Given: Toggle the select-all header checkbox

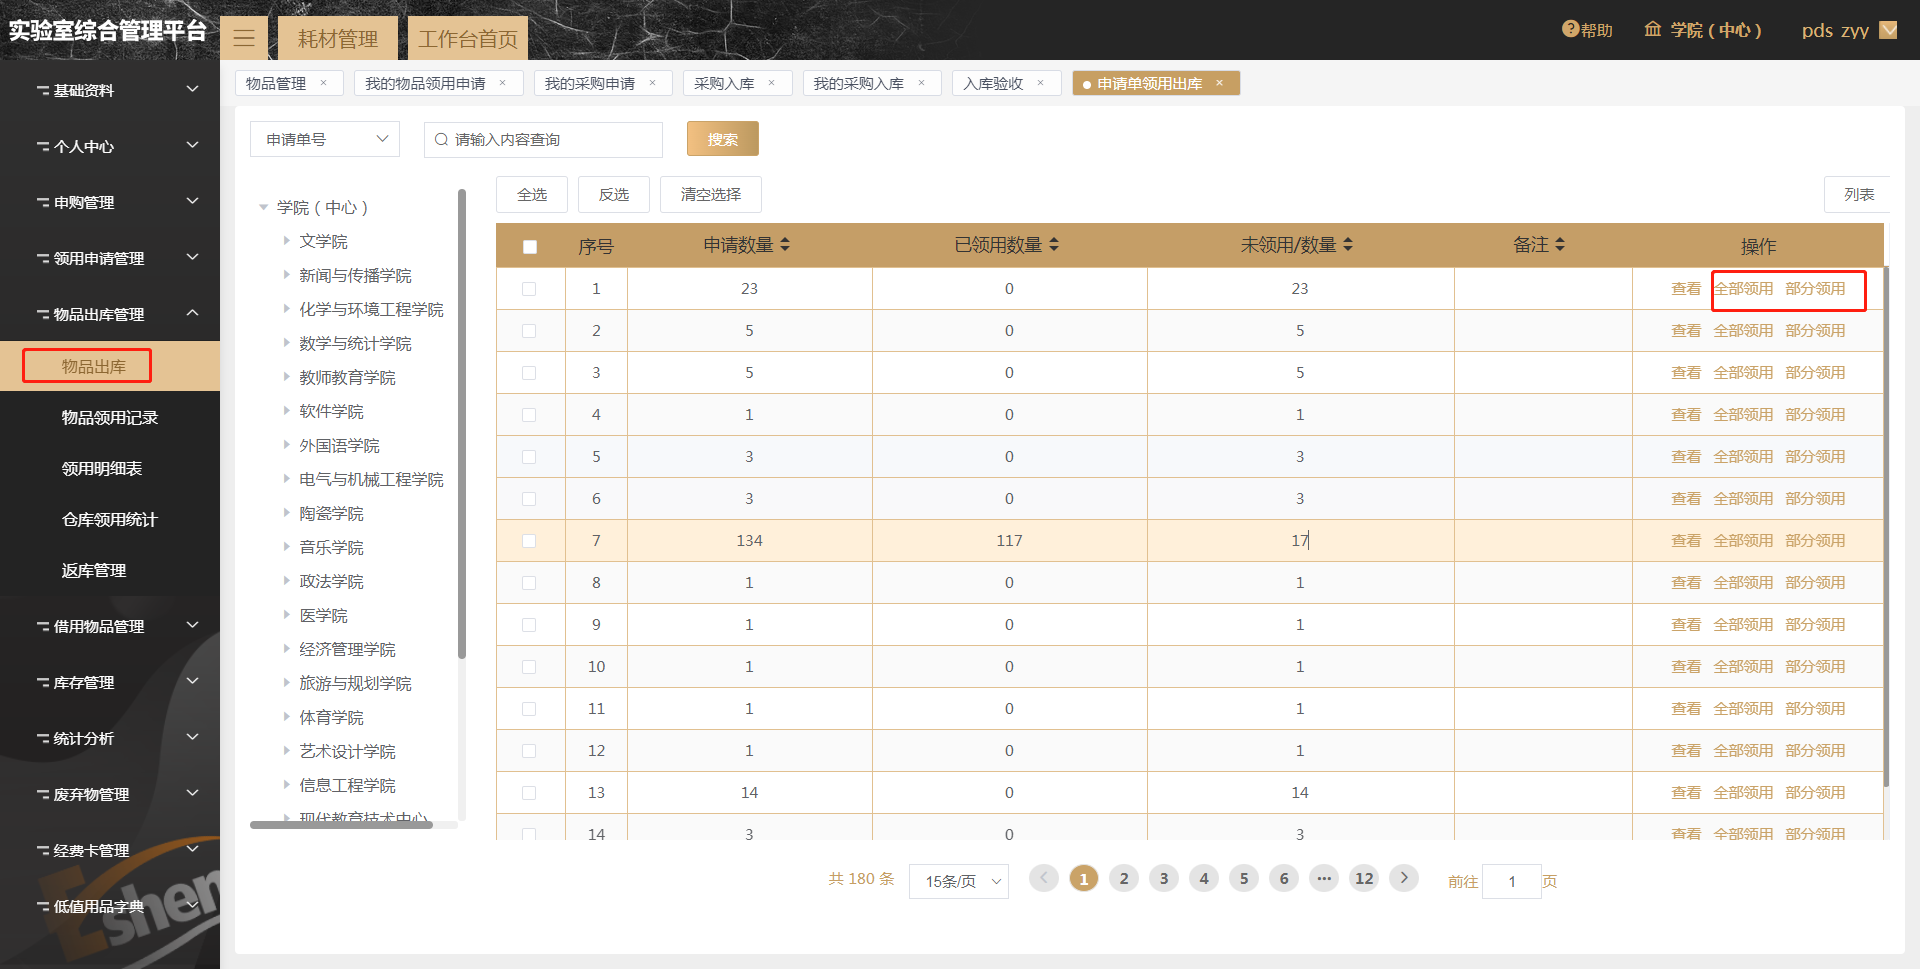Looking at the screenshot, I should pyautogui.click(x=530, y=247).
